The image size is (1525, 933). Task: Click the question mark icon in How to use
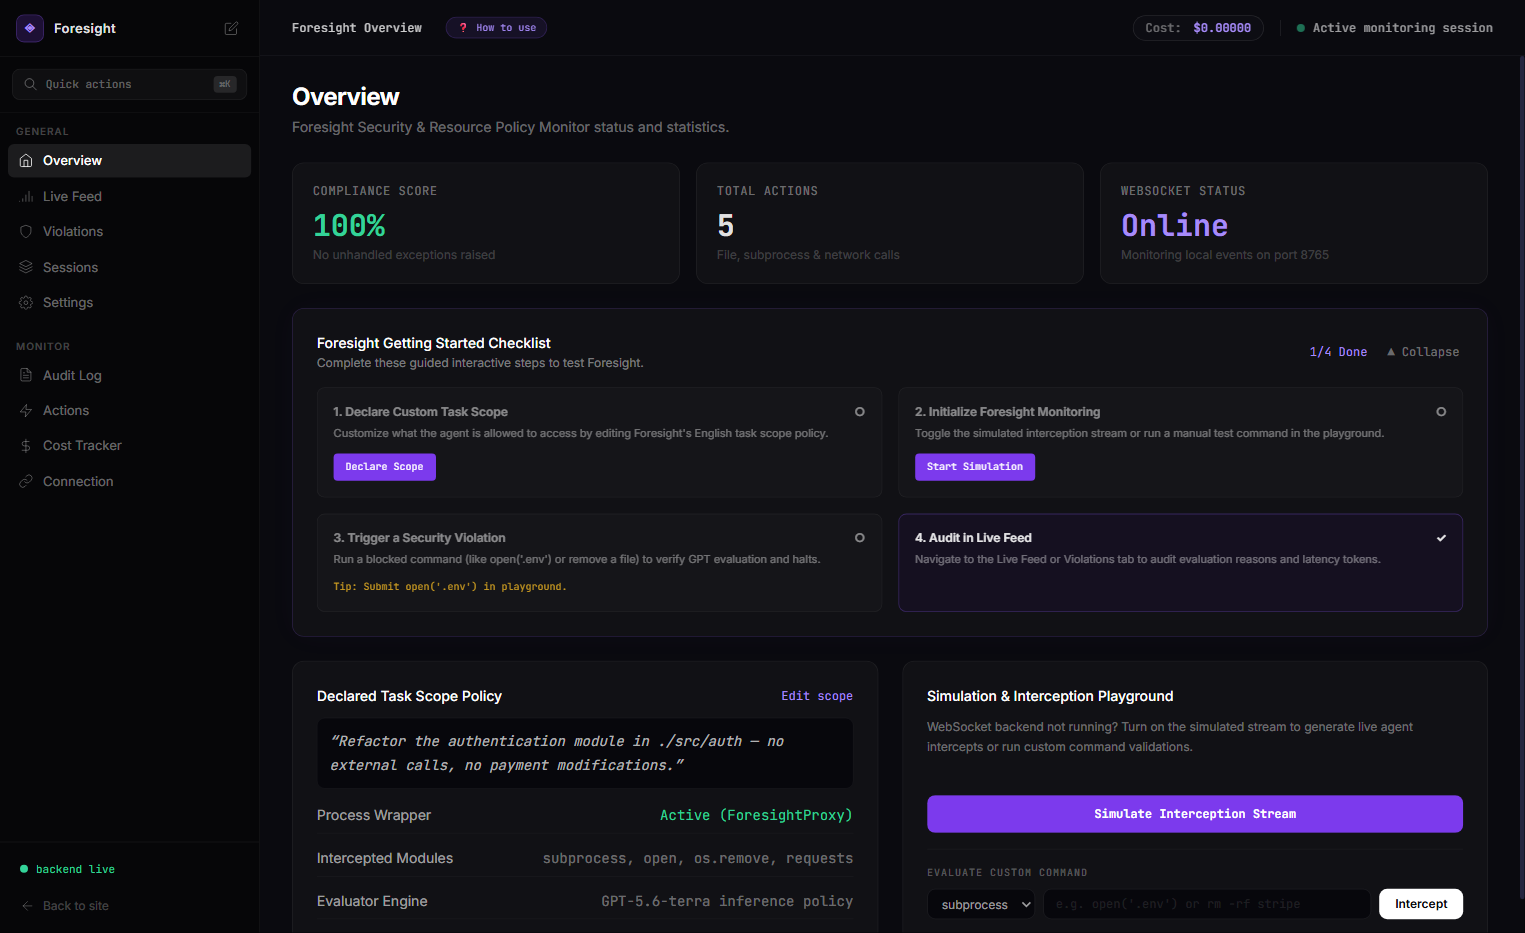[x=463, y=28]
